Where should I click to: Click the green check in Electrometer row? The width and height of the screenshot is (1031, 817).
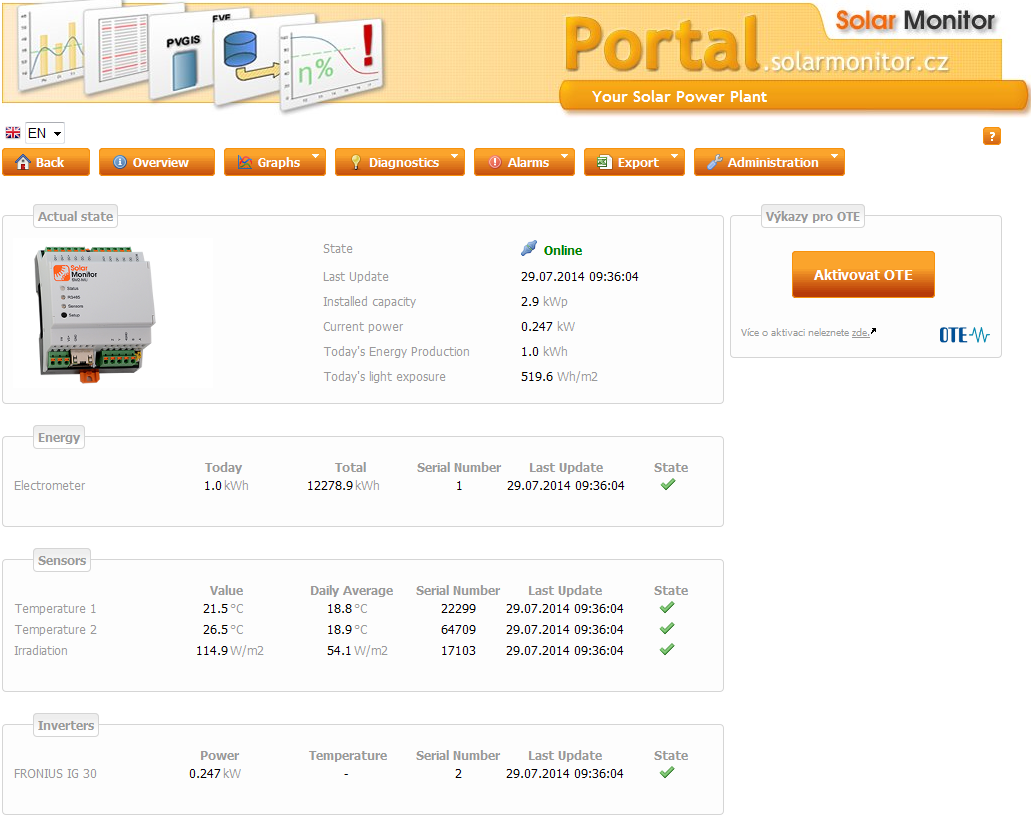(x=668, y=485)
